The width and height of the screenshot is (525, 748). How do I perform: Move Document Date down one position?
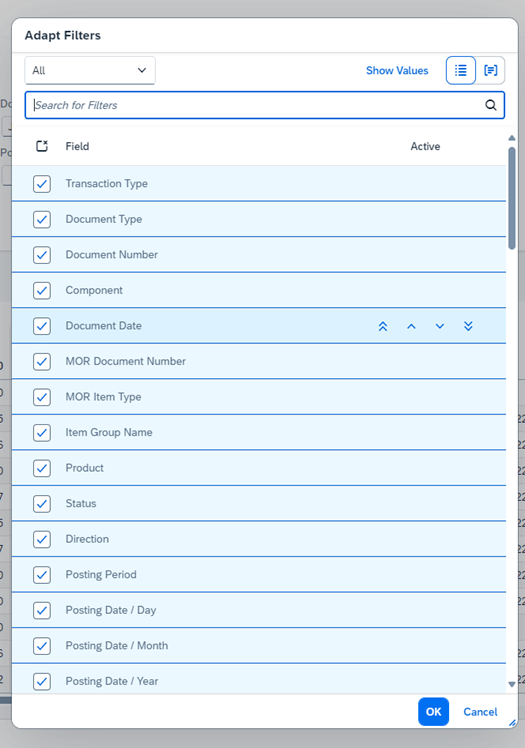point(440,326)
